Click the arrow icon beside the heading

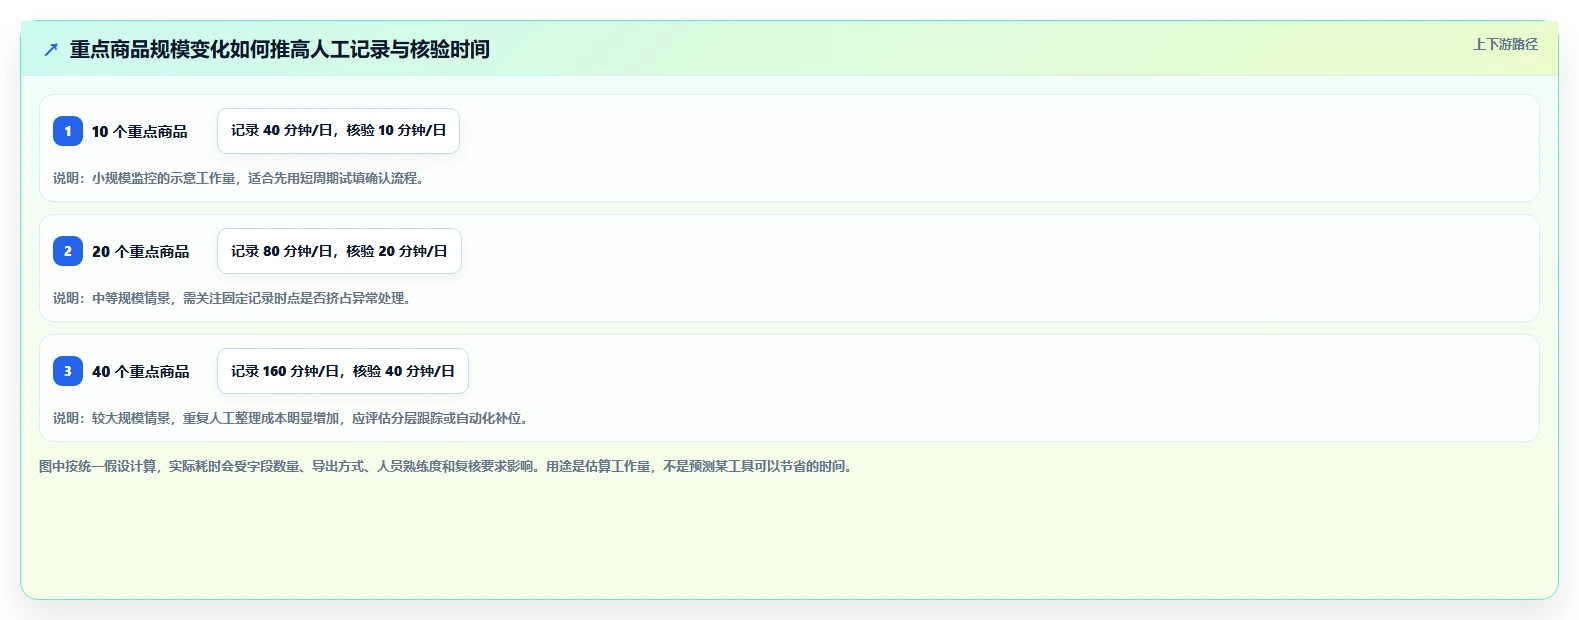point(51,49)
